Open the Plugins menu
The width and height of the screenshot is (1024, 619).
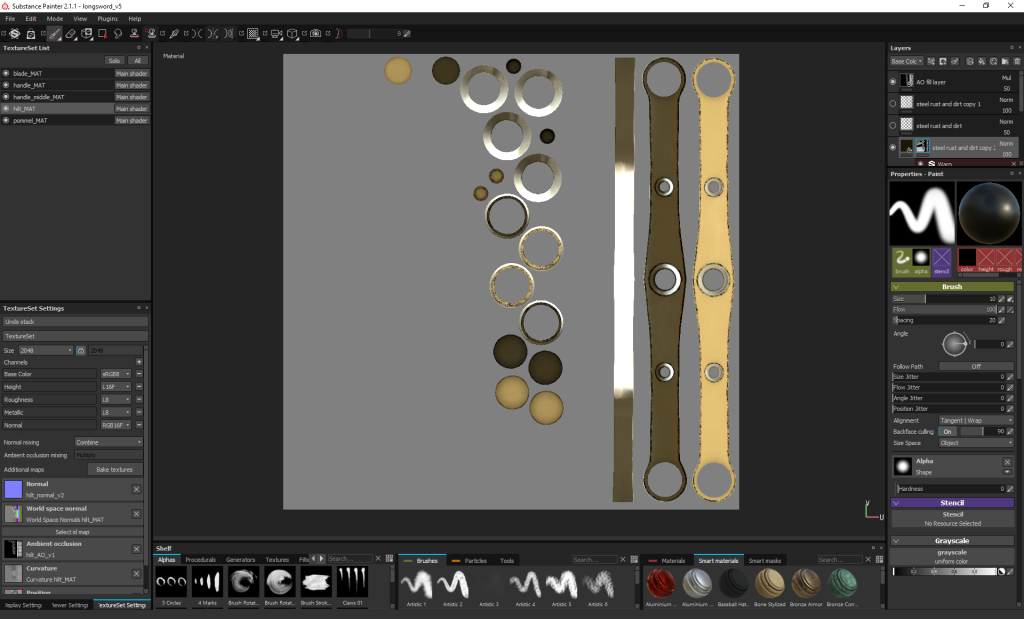click(108, 18)
